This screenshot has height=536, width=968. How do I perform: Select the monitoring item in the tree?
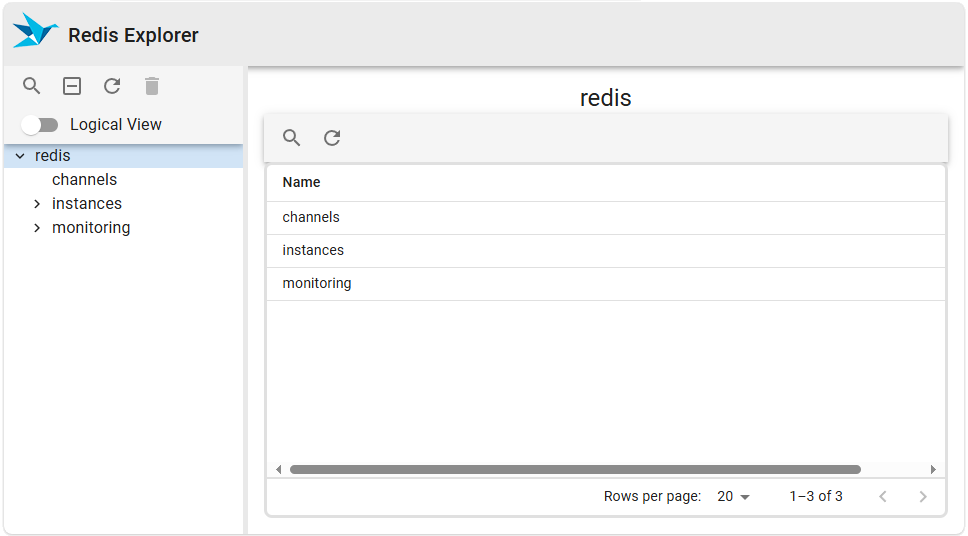tap(91, 228)
